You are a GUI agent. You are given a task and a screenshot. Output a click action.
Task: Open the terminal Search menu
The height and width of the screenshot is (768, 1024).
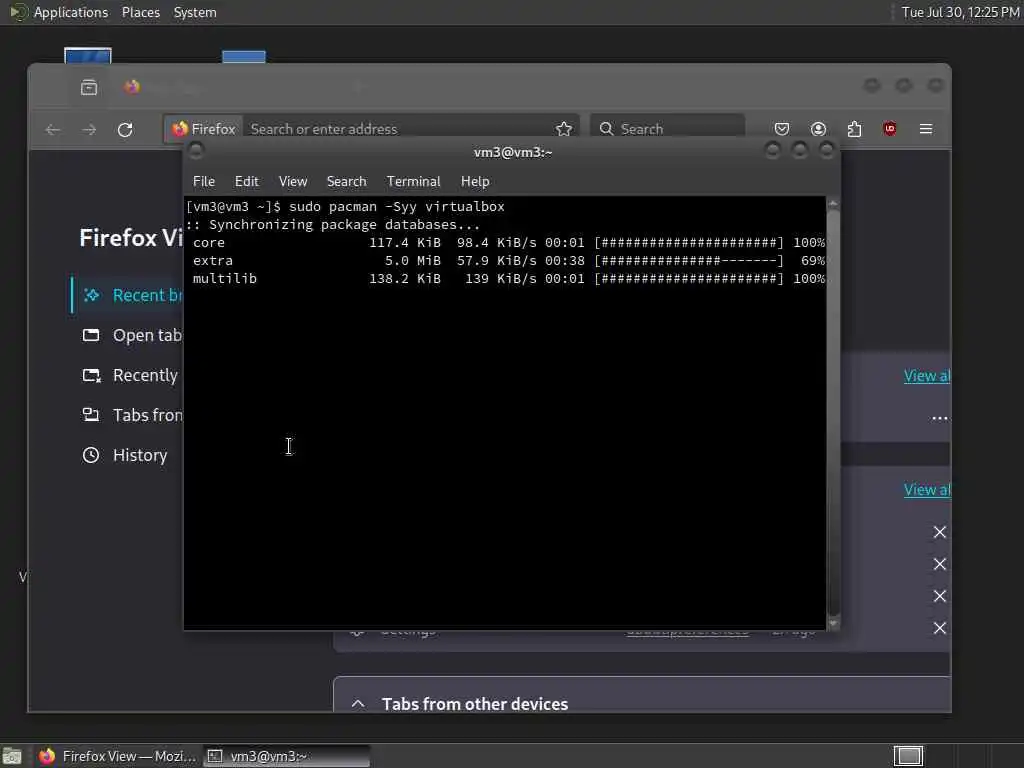point(347,182)
